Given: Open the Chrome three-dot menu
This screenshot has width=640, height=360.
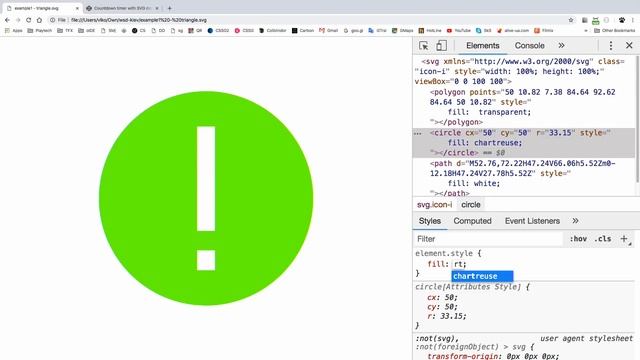Looking at the screenshot, I should click(633, 20).
